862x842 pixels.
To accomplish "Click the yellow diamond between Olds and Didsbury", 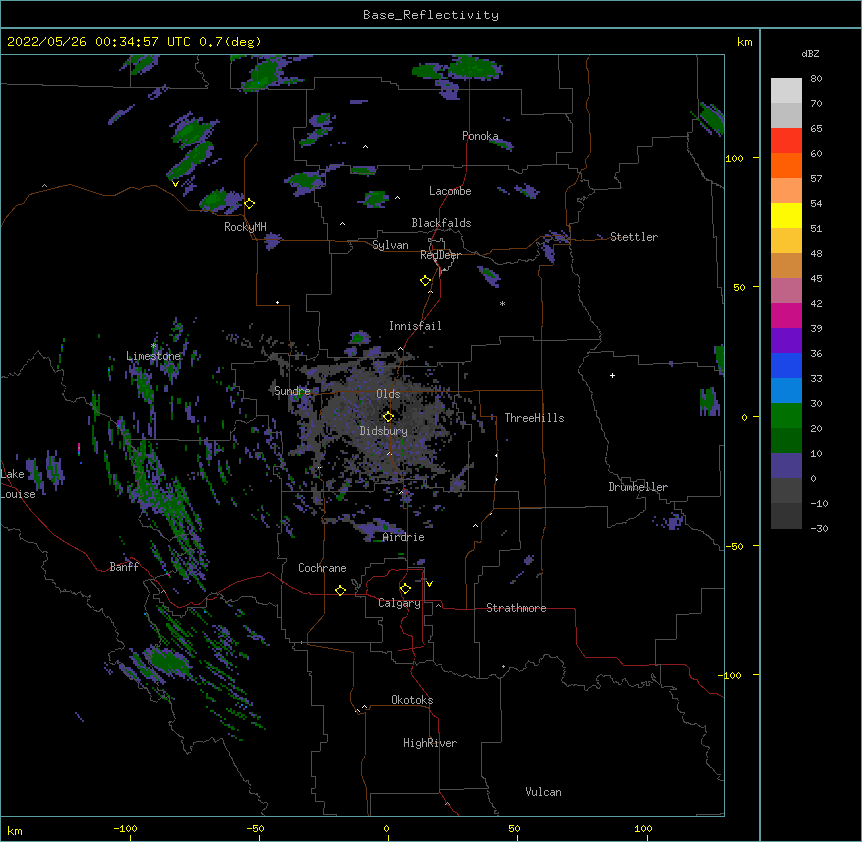I will pos(388,417).
